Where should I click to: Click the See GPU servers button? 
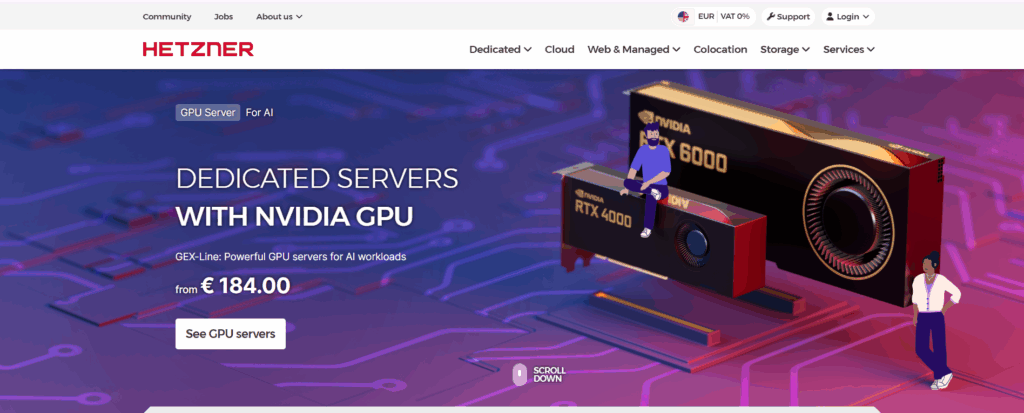pos(231,334)
